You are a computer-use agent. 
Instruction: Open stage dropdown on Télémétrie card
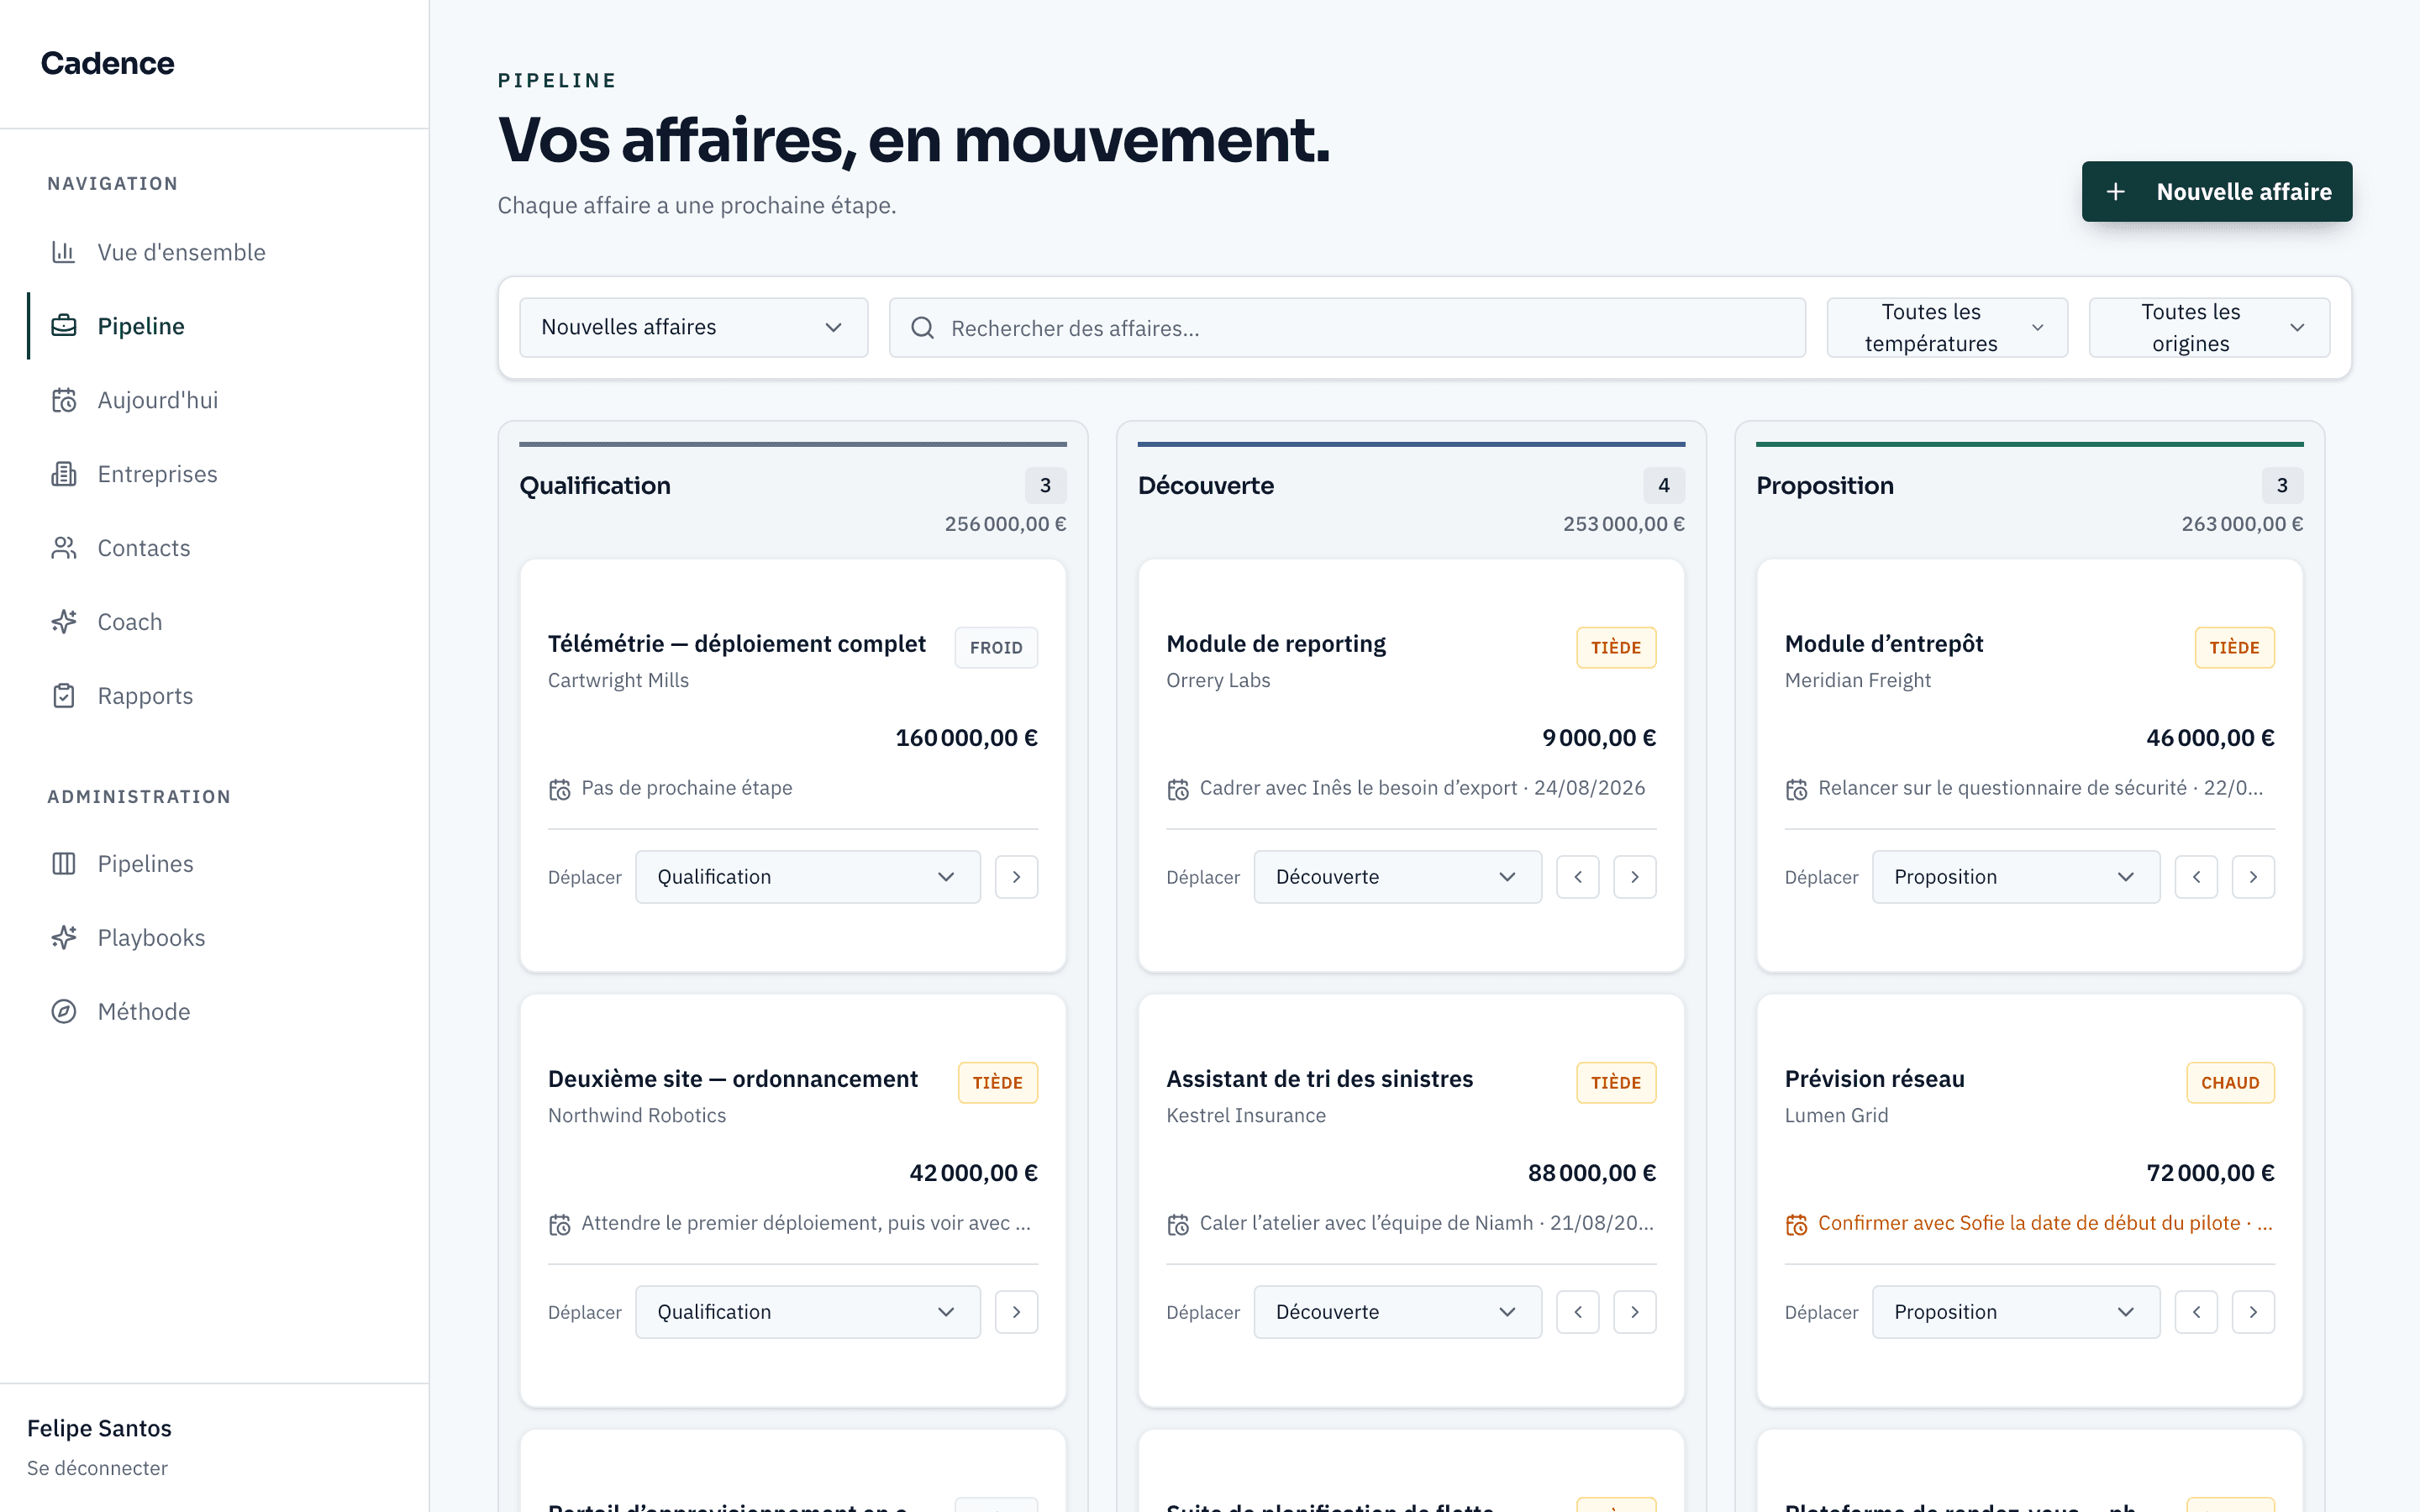[x=808, y=877]
